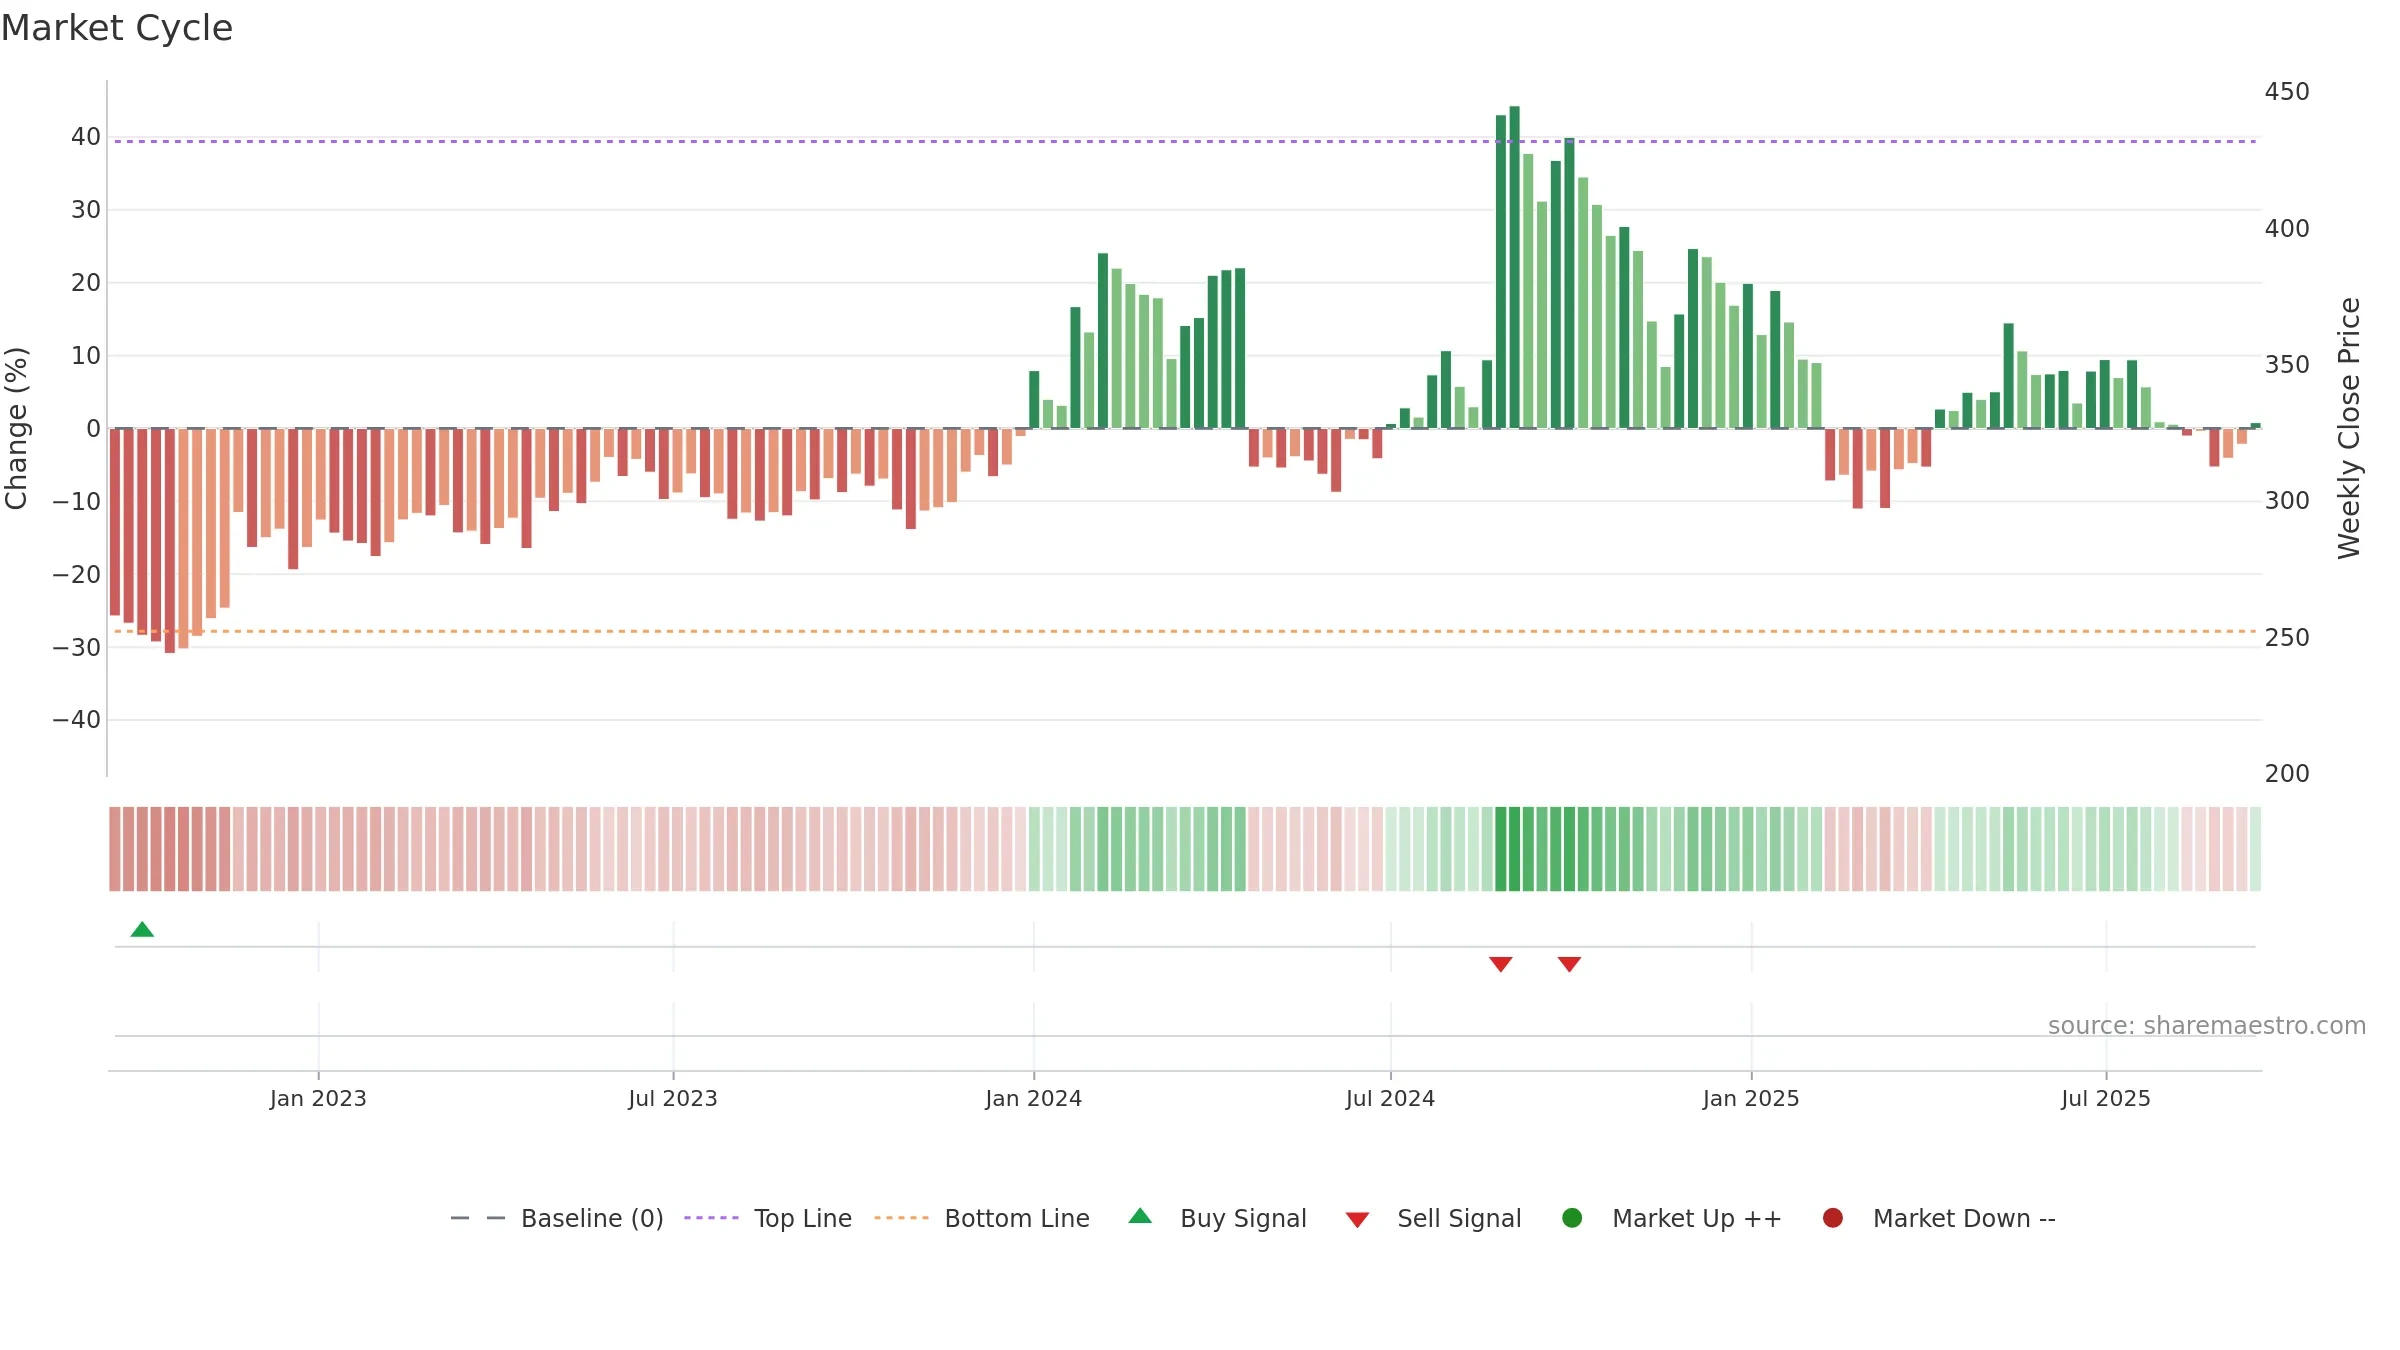Click the 300 tick on the price axis
This screenshot has height=1350, width=2400.
2287,501
